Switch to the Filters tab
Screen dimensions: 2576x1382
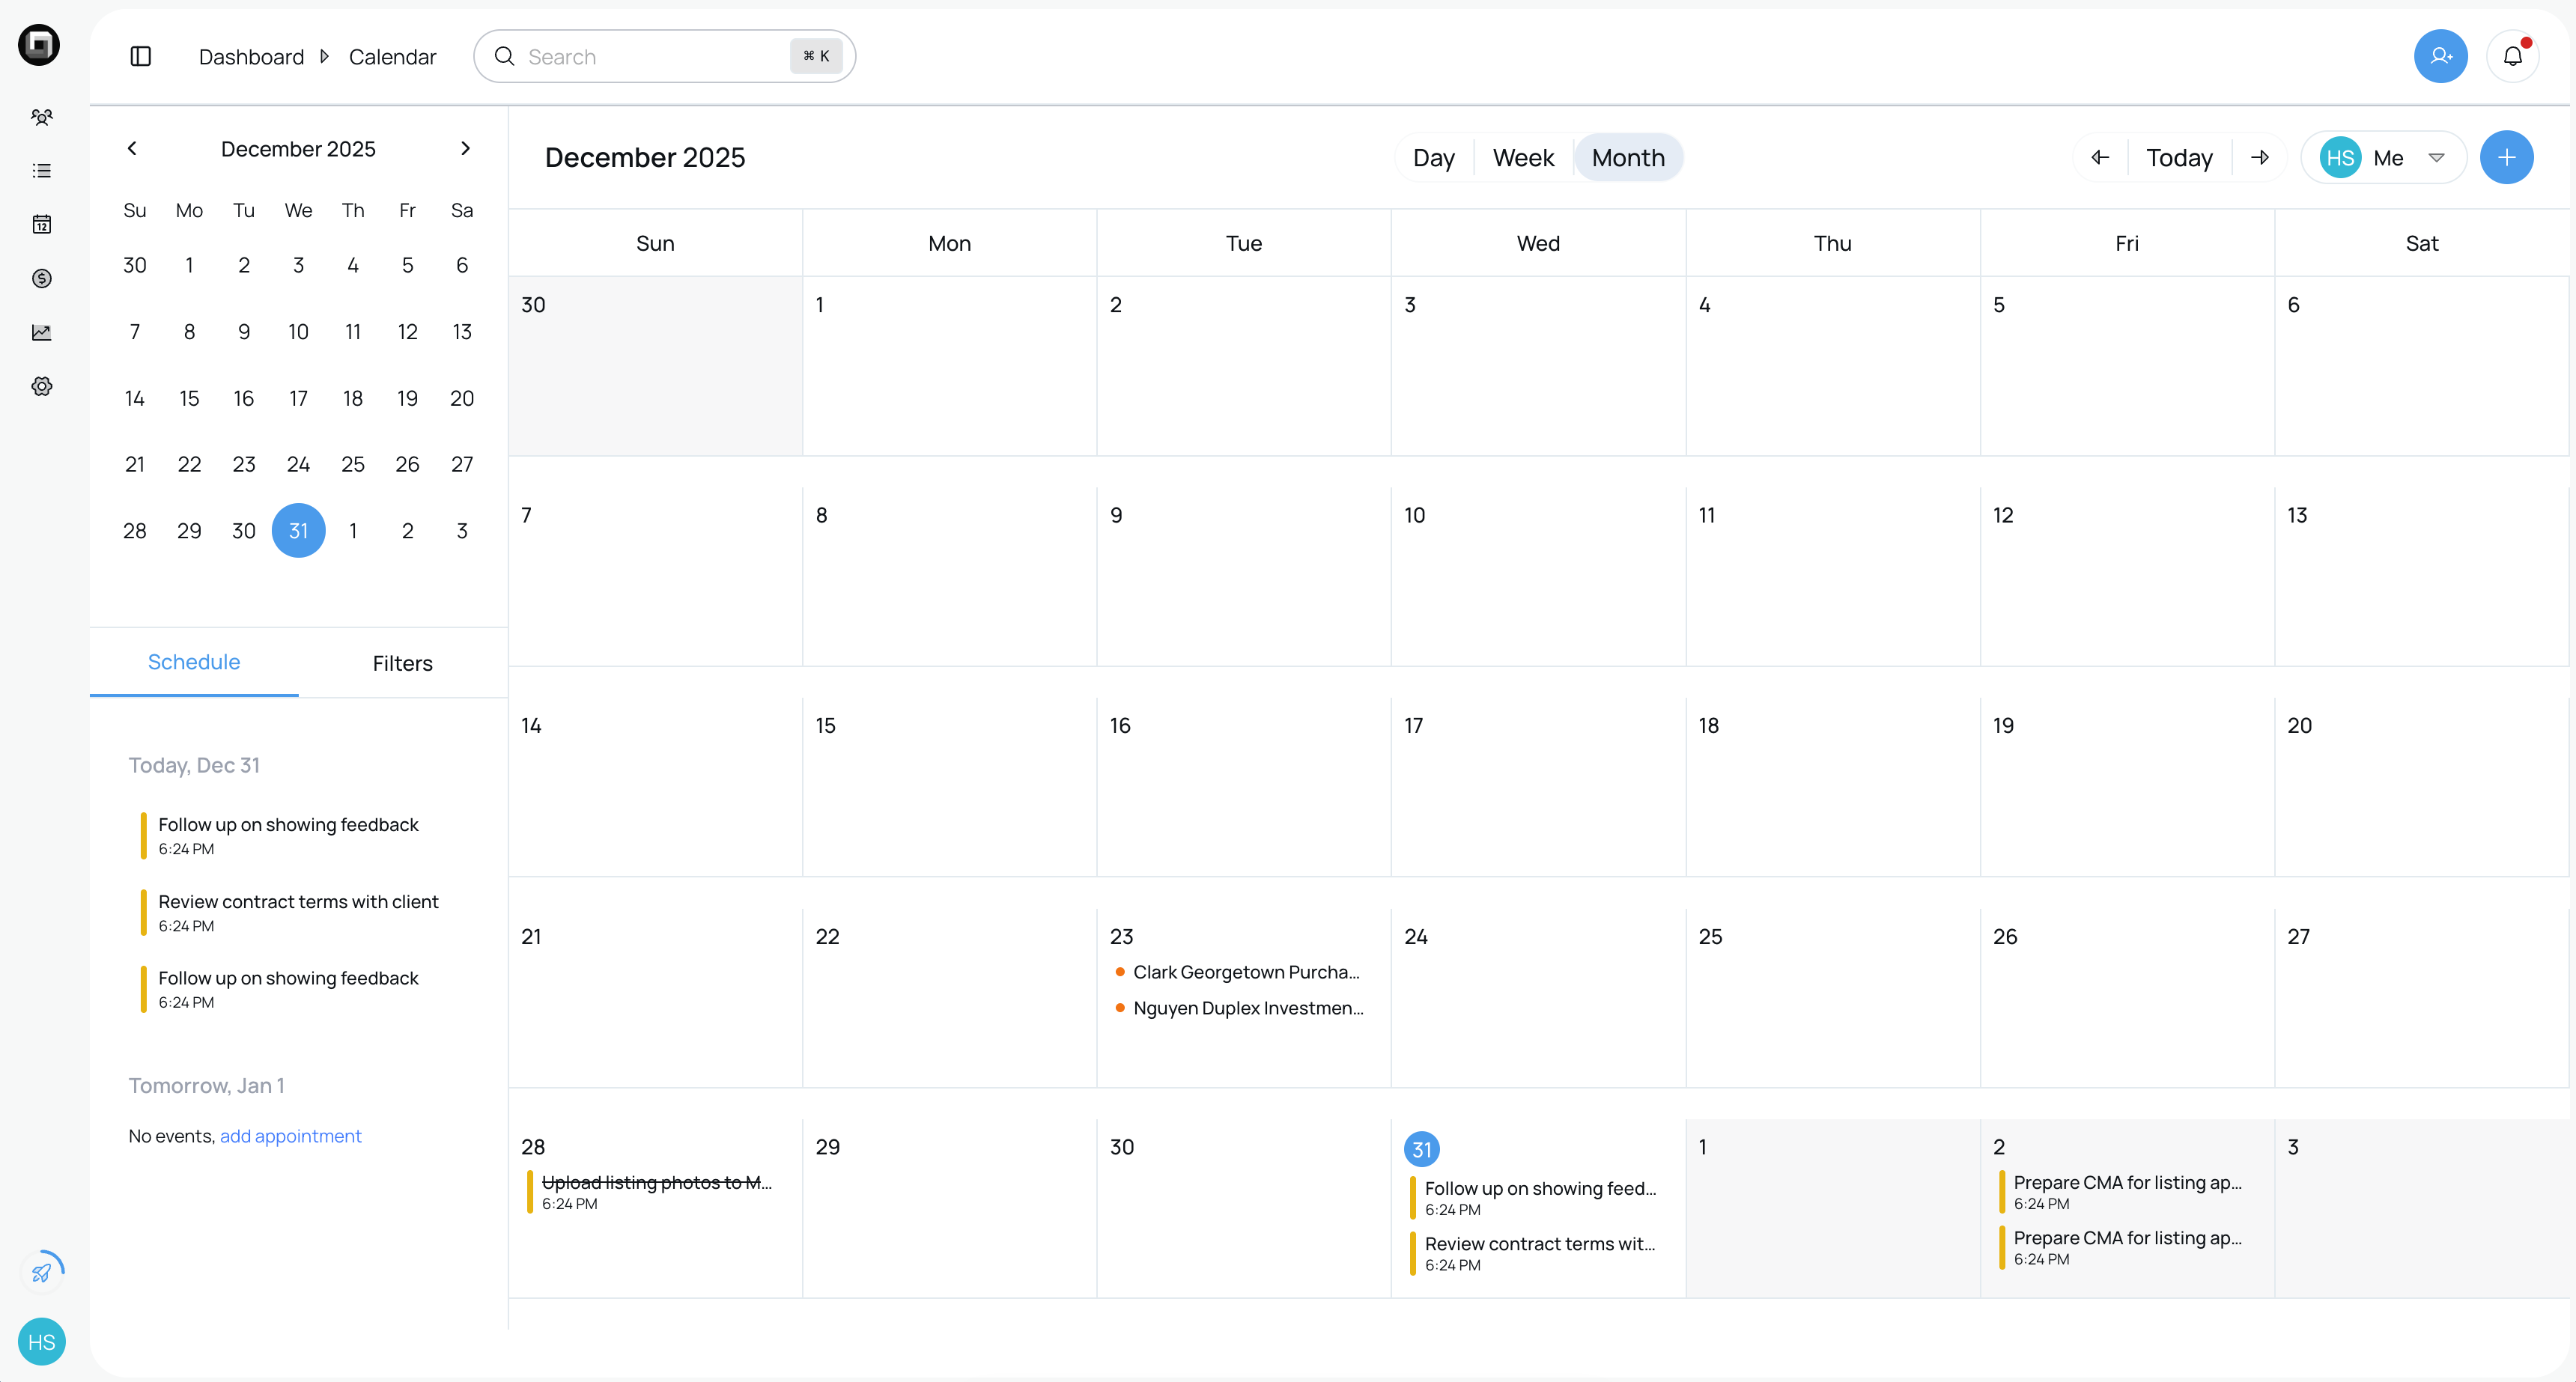(x=402, y=663)
